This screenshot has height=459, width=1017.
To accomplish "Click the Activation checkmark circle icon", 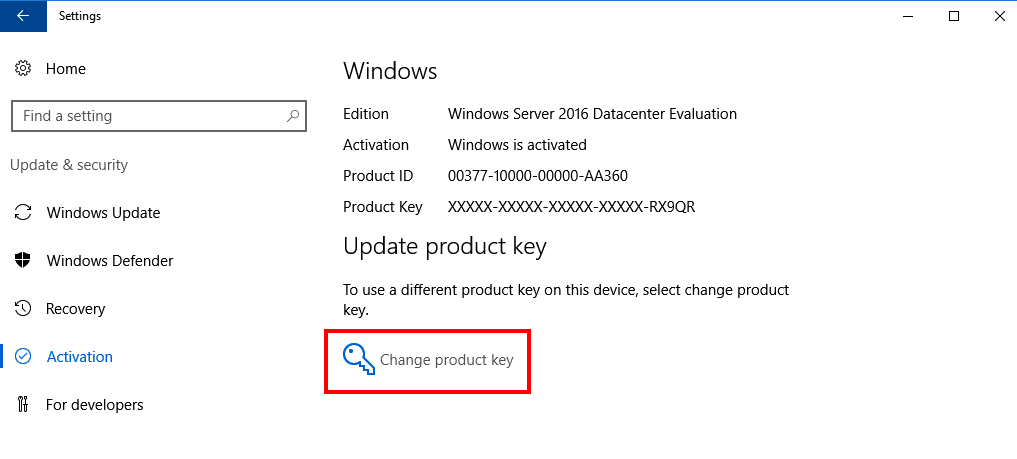I will (23, 357).
